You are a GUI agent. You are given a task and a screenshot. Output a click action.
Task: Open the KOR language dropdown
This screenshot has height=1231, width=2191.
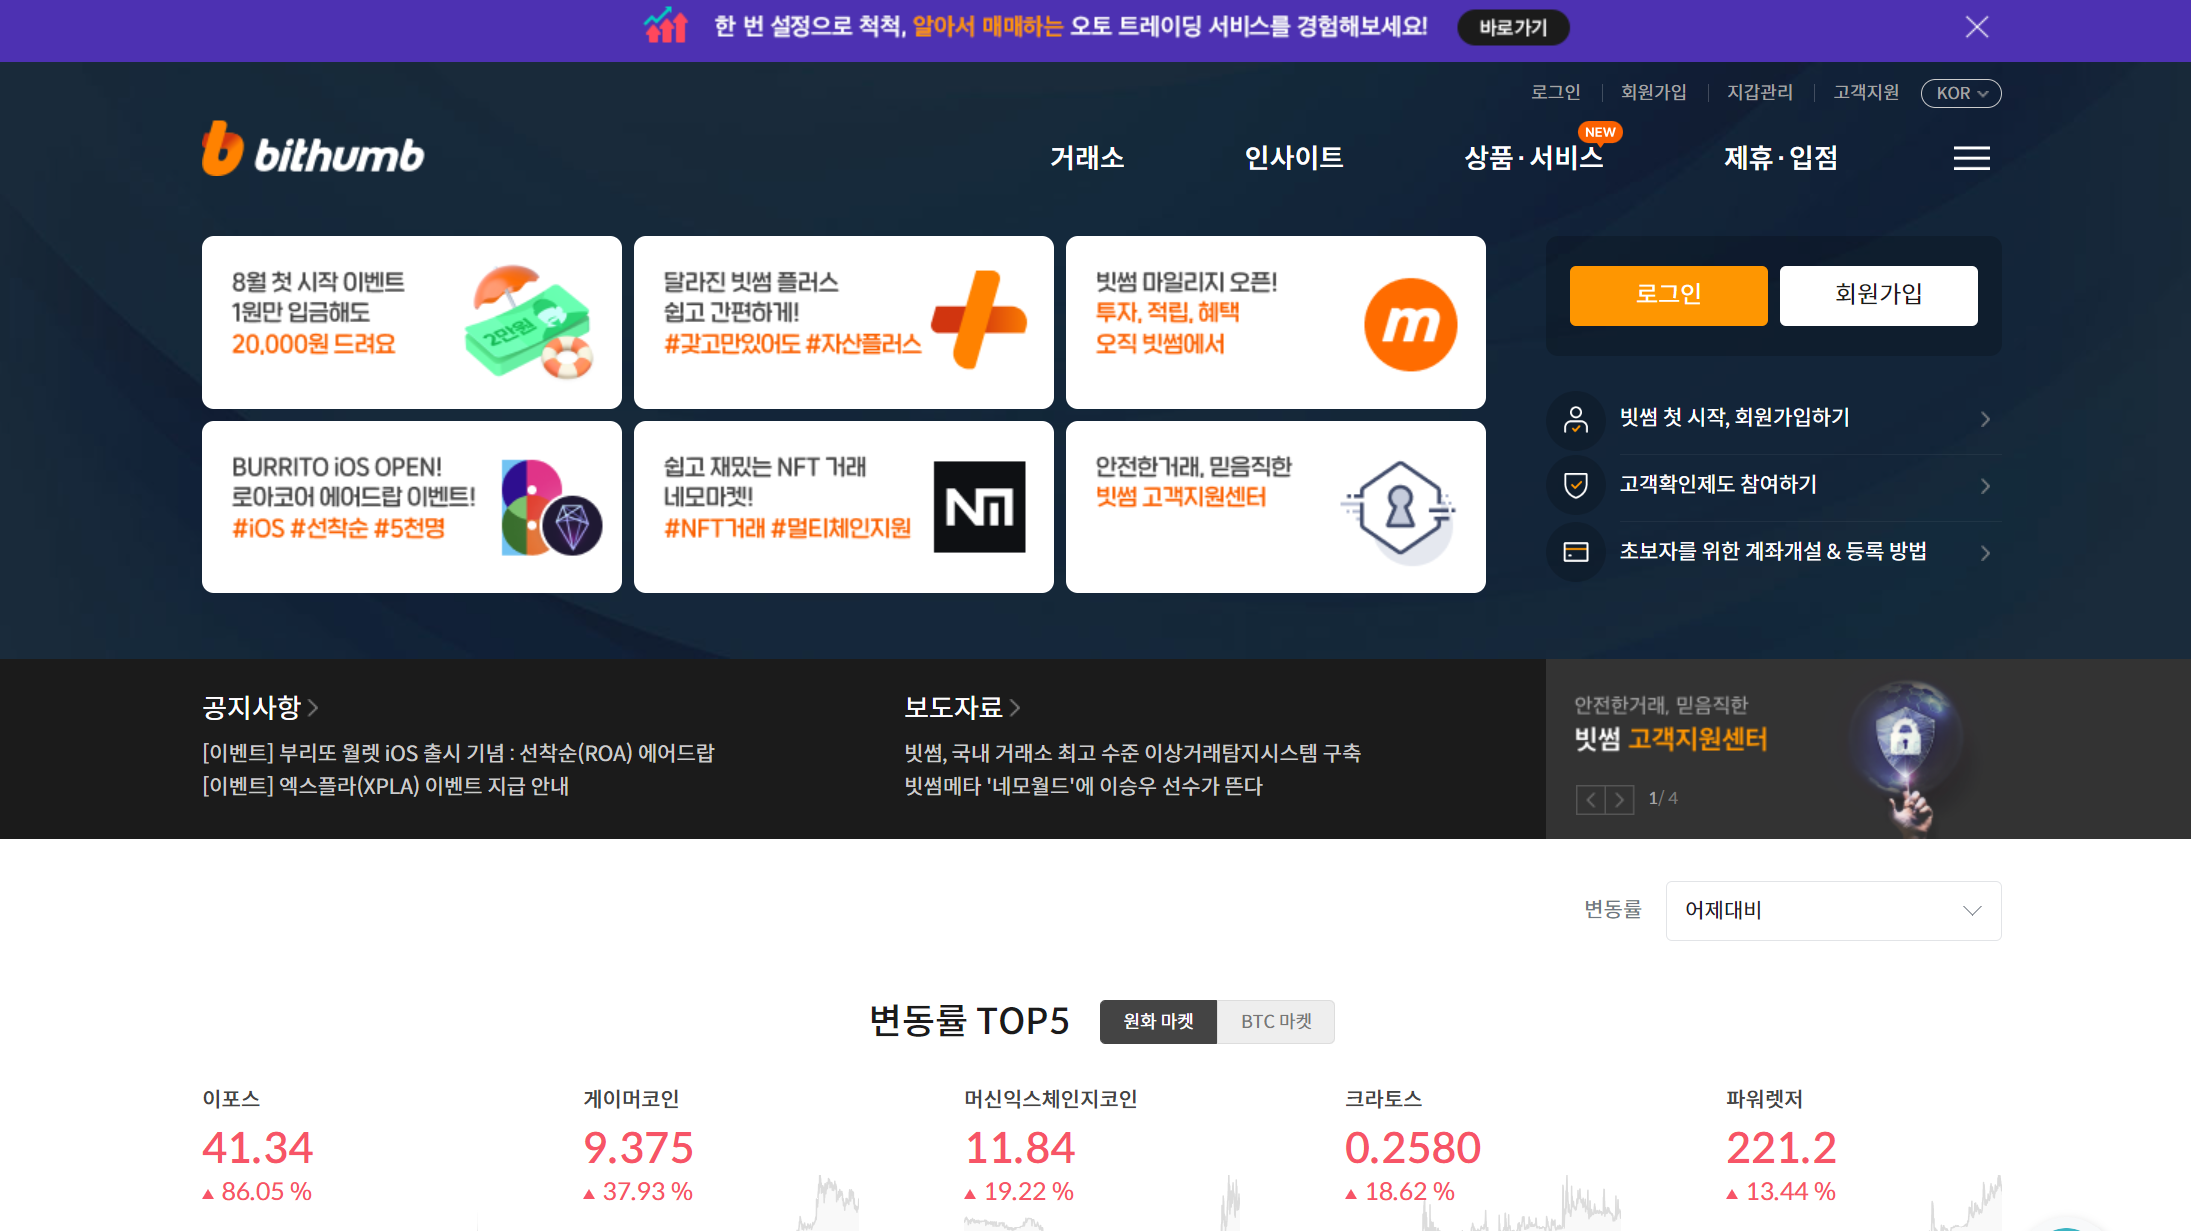tap(1960, 93)
